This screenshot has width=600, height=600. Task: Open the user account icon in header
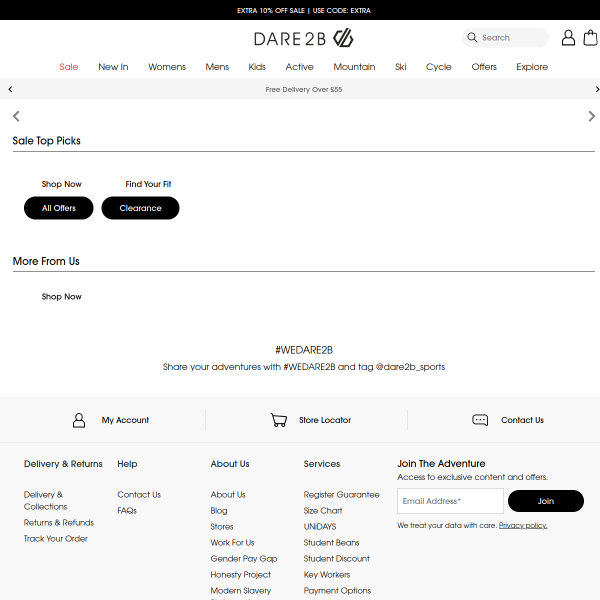coord(568,38)
